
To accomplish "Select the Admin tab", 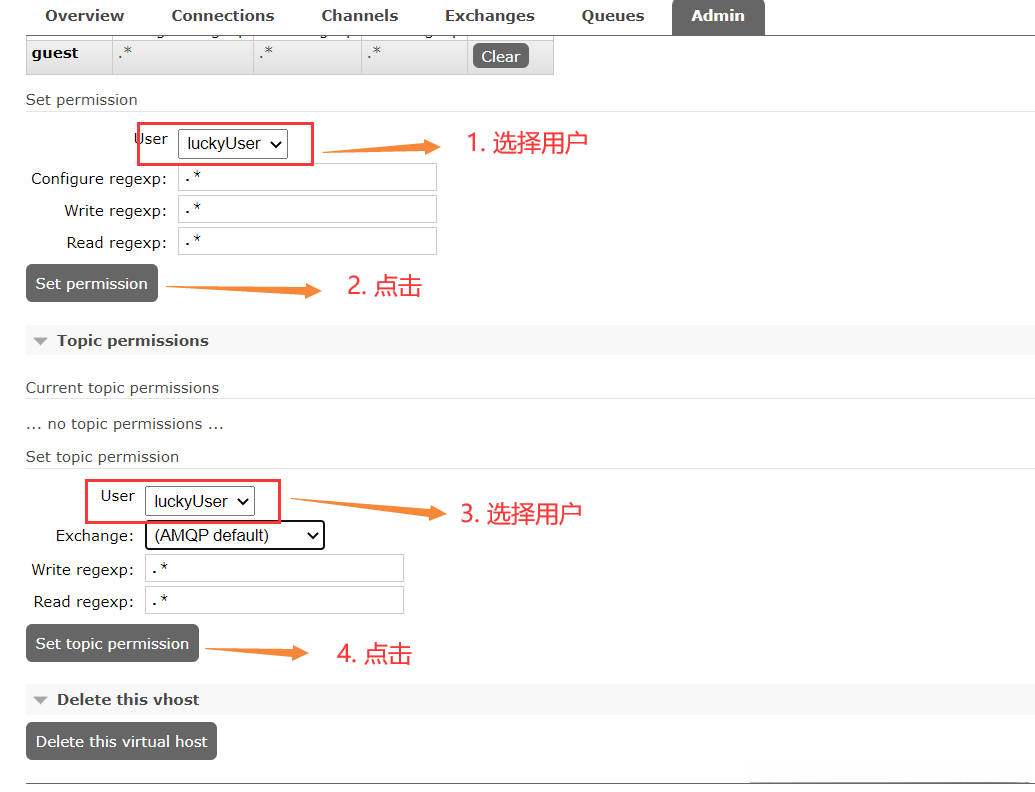I will click(x=718, y=17).
